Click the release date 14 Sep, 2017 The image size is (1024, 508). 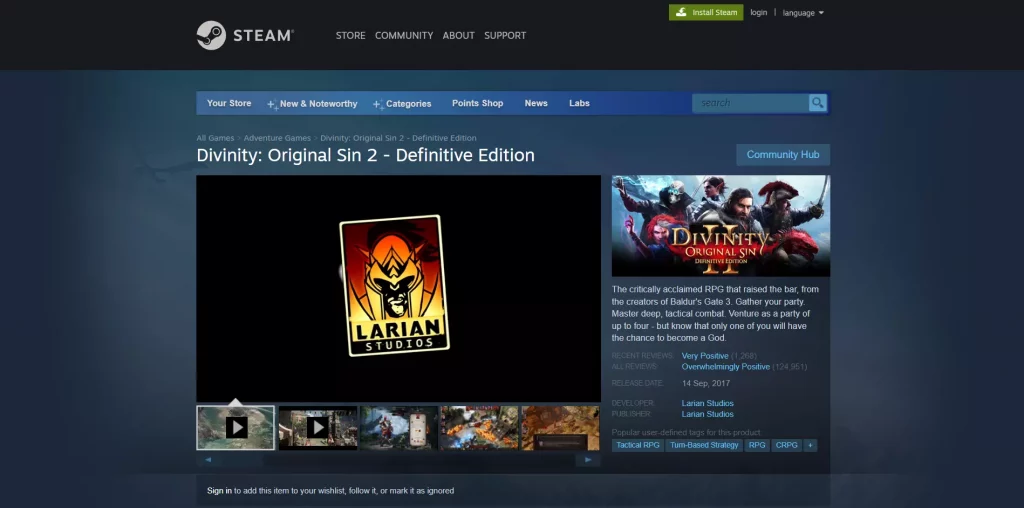point(706,383)
